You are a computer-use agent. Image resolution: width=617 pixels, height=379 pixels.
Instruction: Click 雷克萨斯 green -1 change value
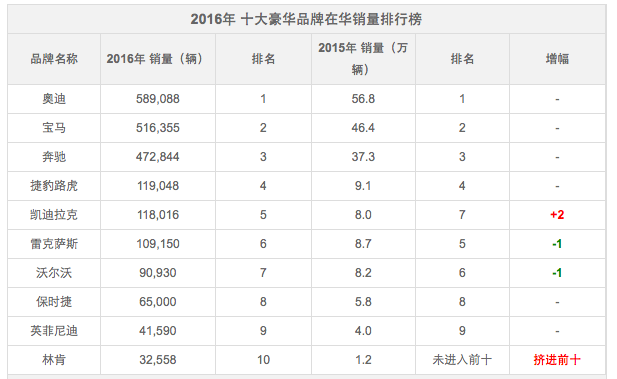coord(557,244)
